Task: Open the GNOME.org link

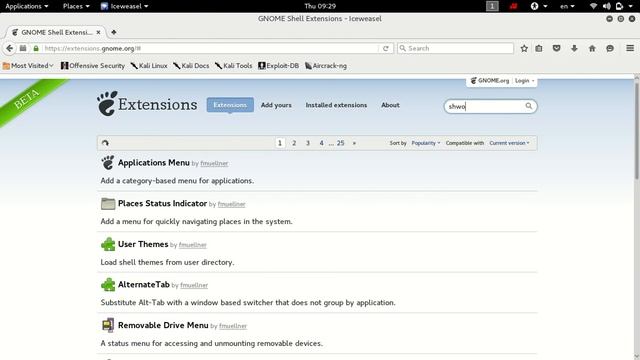Action: tap(490, 81)
